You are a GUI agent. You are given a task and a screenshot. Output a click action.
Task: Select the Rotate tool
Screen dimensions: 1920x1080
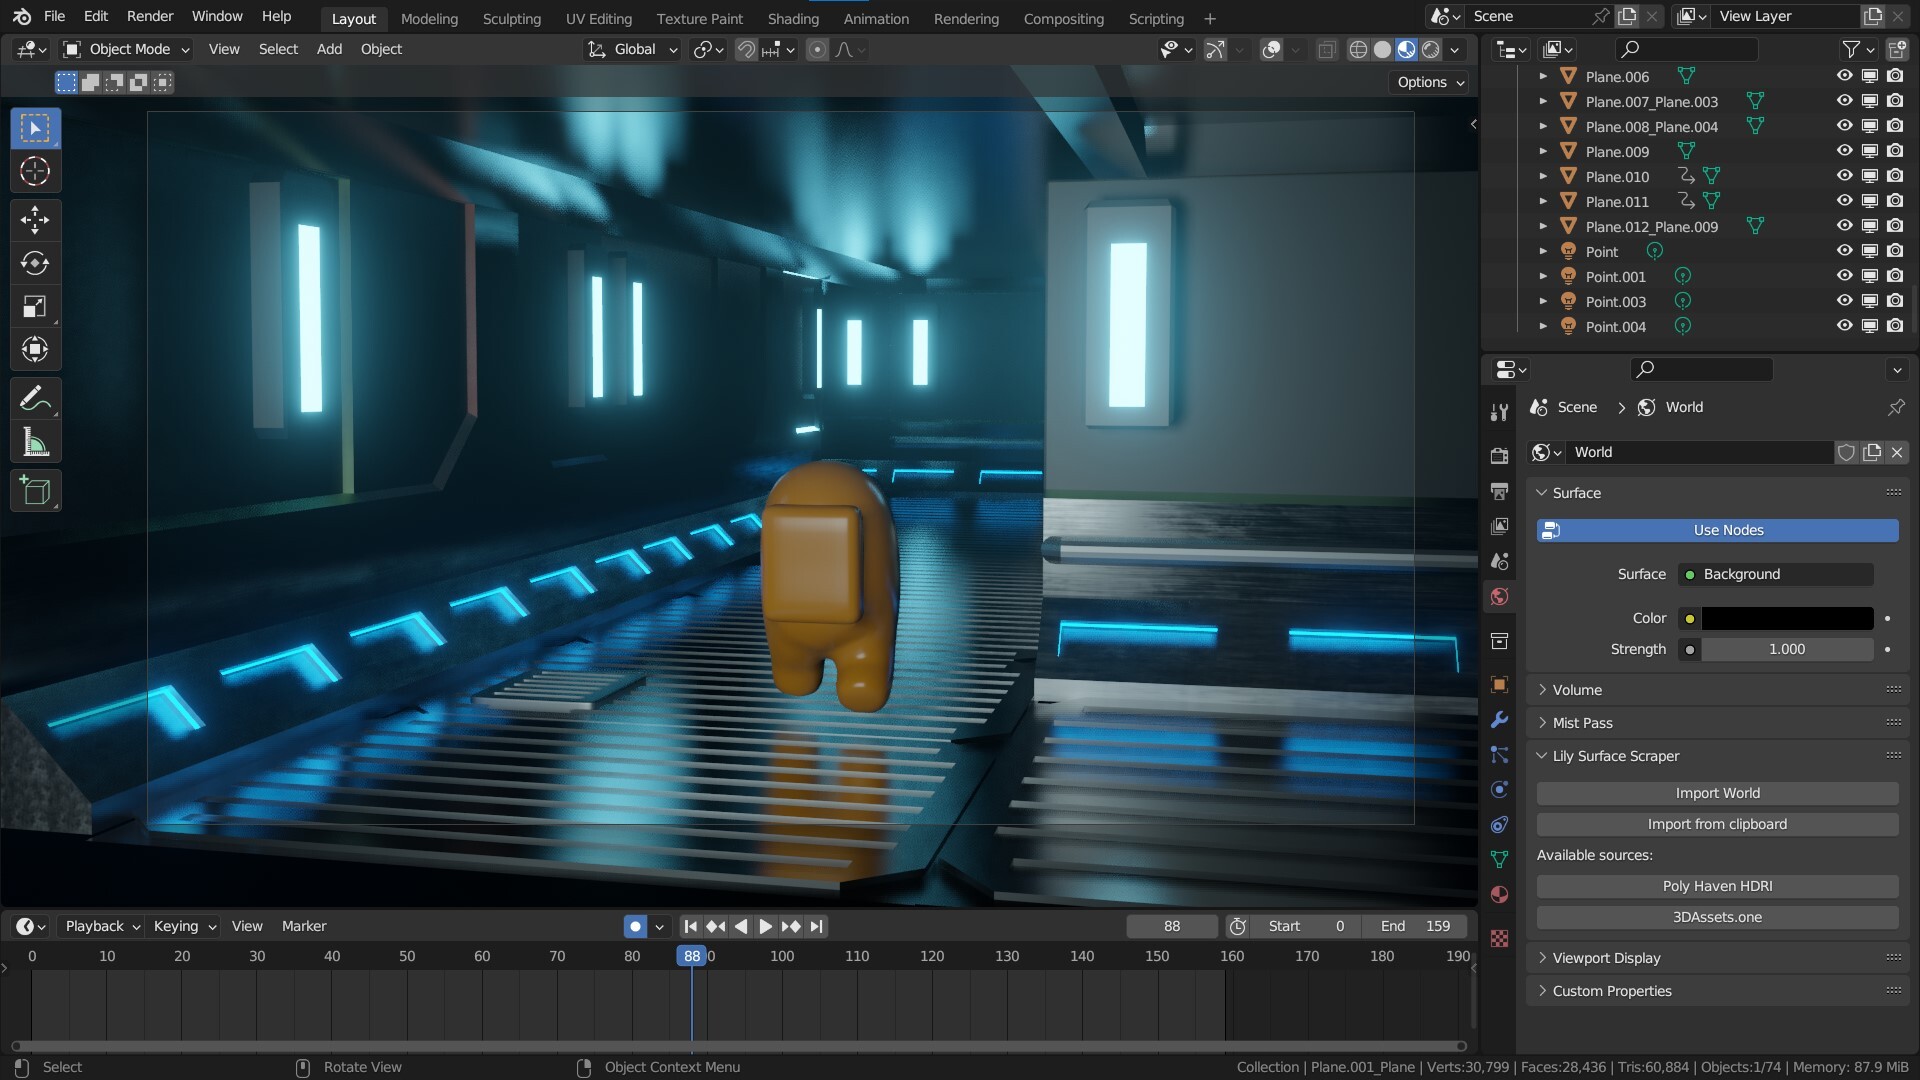35,263
